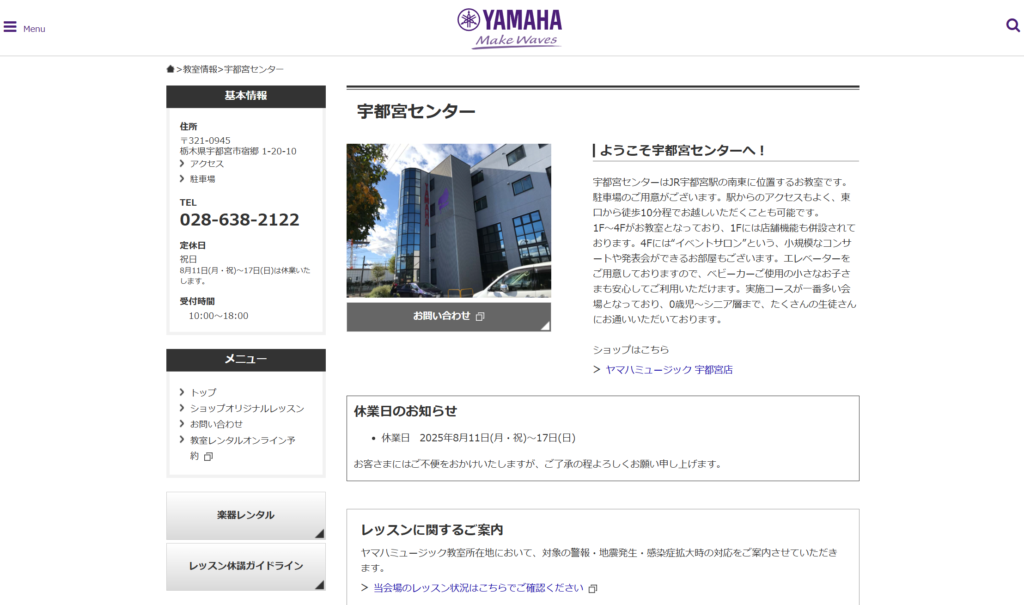Image resolution: width=1024 pixels, height=605 pixels.
Task: Click external-link icon after 教室レンタルオンライン予約
Action: 208,457
